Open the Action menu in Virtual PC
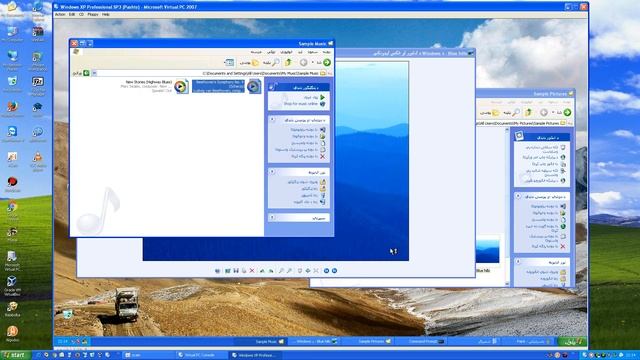This screenshot has height=360, width=640. coord(60,14)
